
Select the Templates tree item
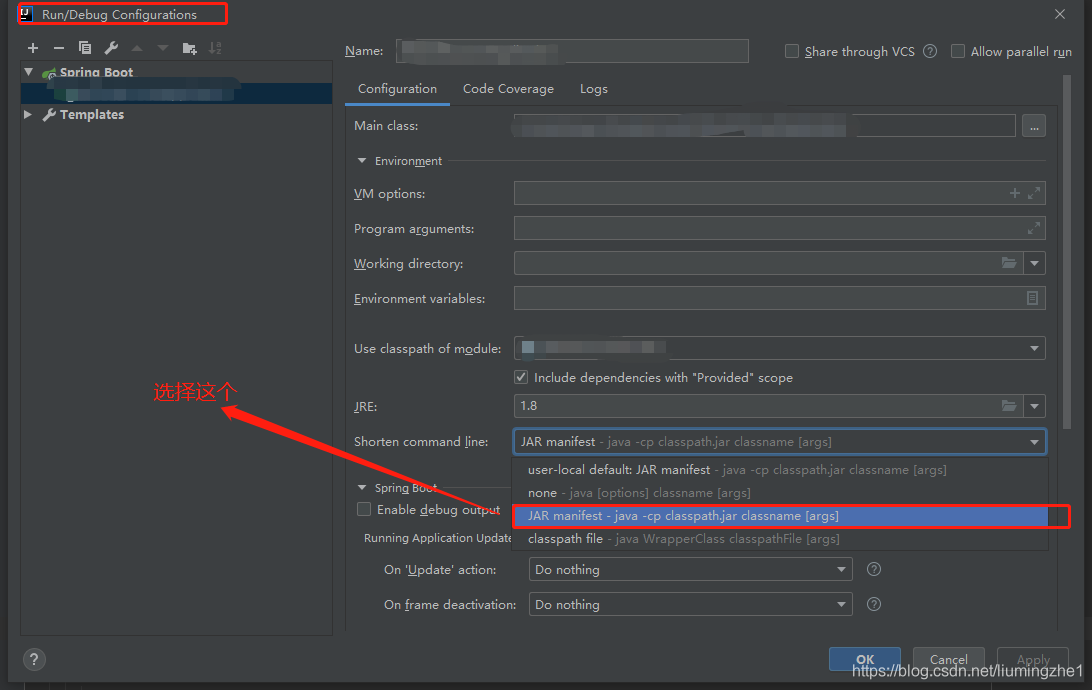tap(92, 114)
